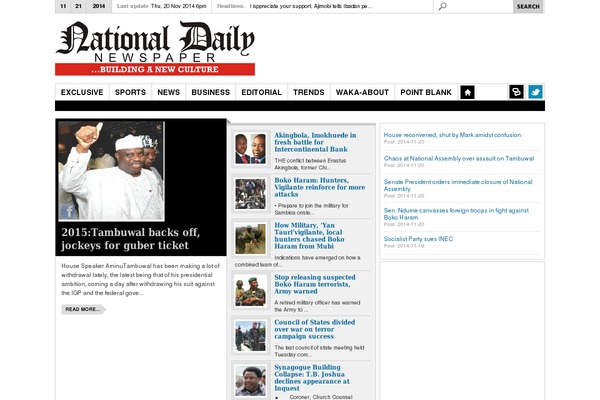This screenshot has height=400, width=600.
Task: Click T.B. Joshua portrait thumbnail
Action: (250, 381)
